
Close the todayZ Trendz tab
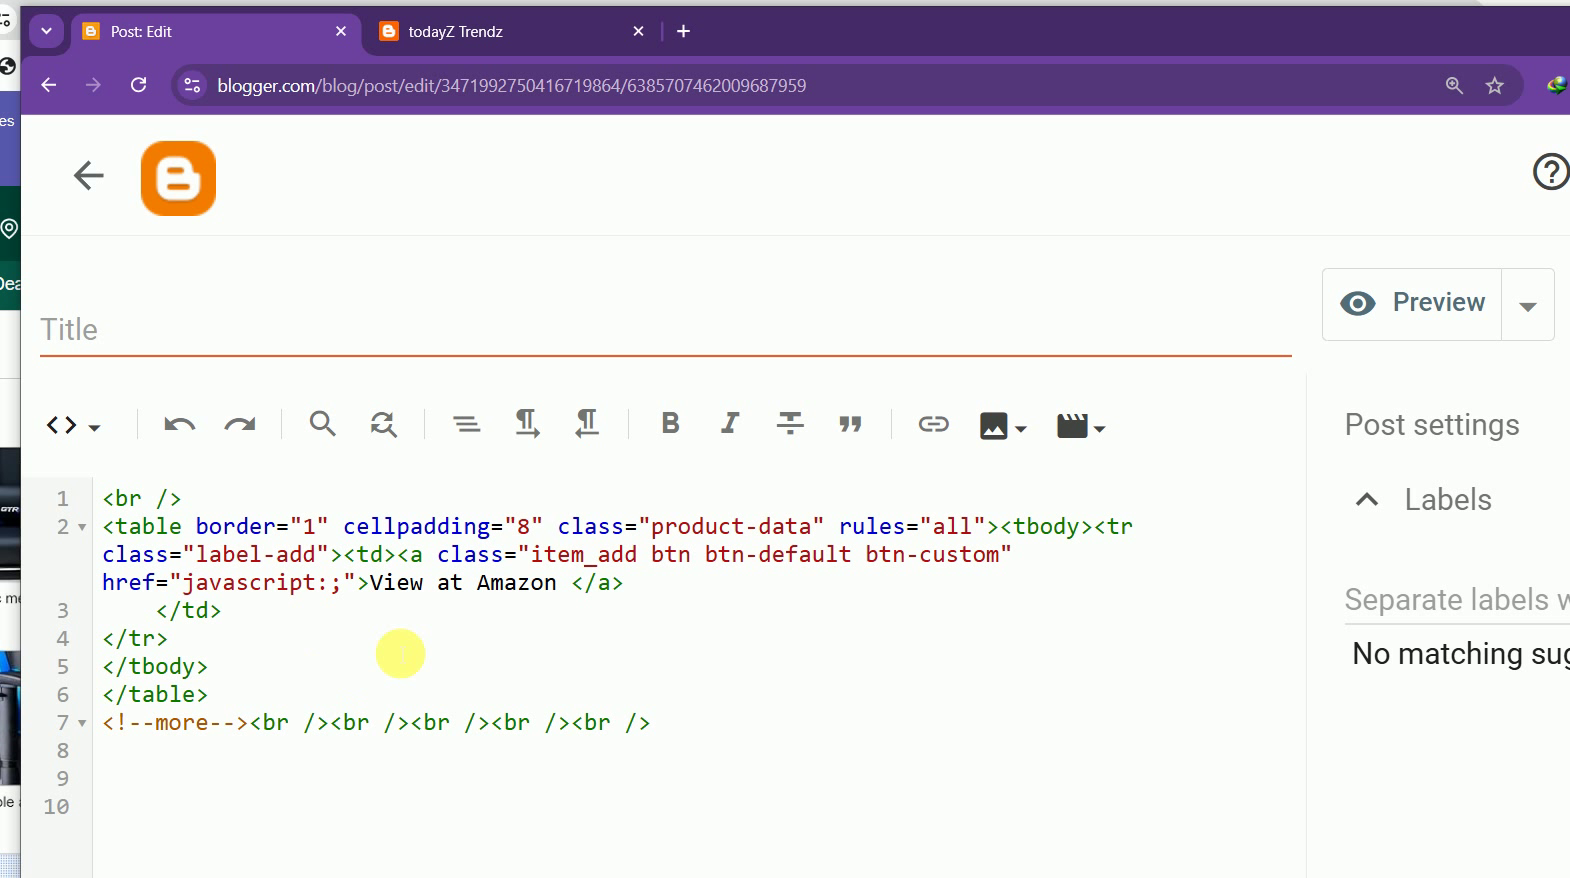[639, 32]
